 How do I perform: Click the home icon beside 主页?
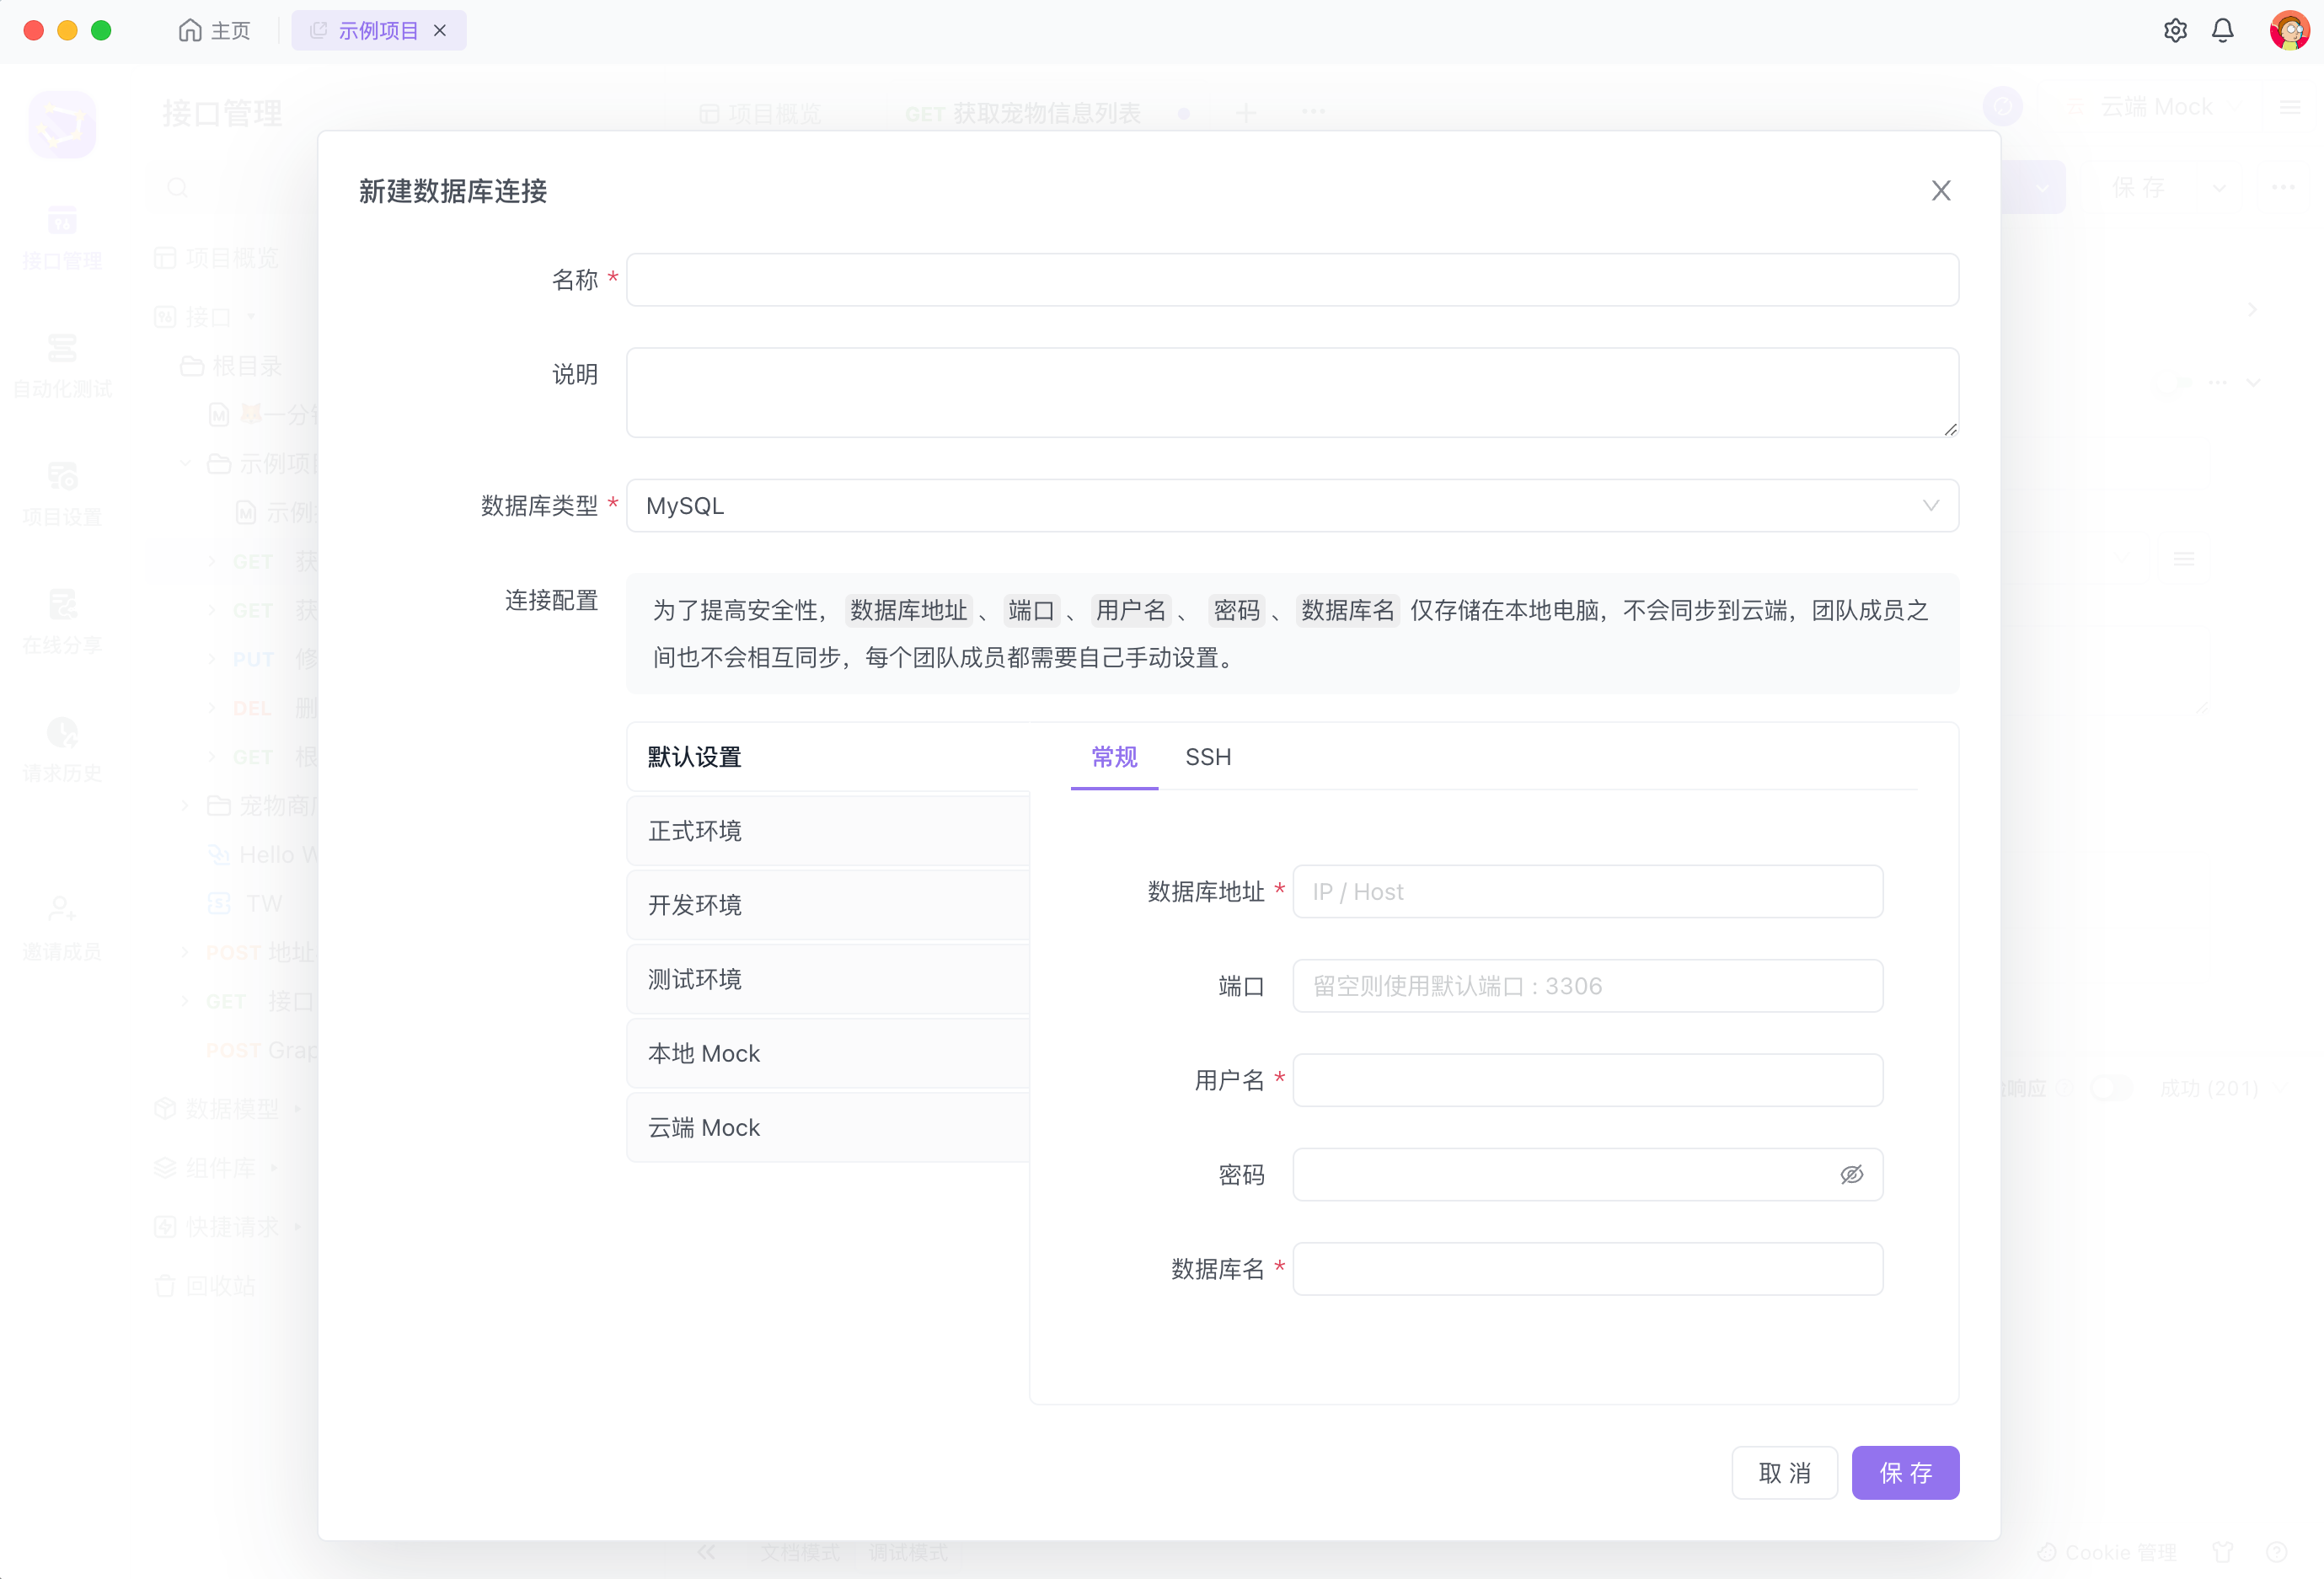tap(190, 31)
